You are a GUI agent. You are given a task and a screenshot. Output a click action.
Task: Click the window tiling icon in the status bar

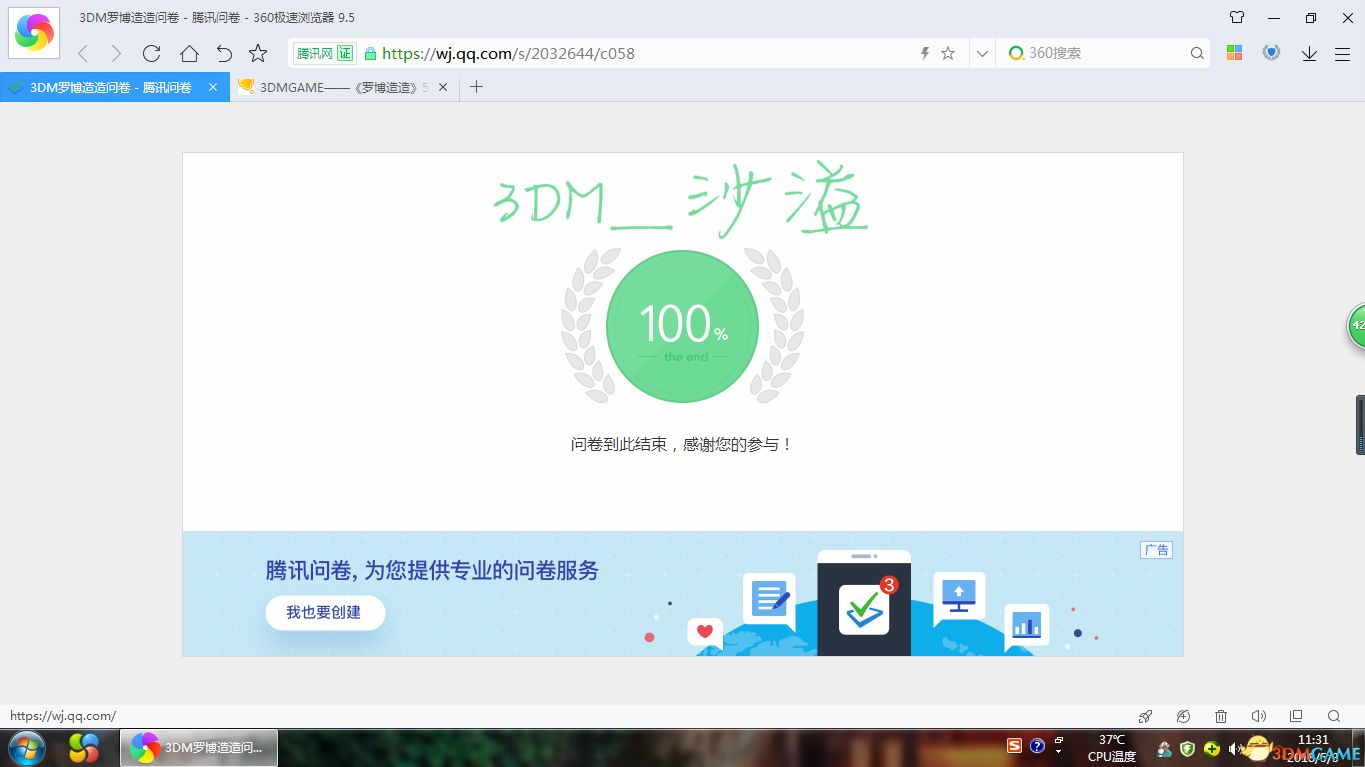click(x=1296, y=716)
